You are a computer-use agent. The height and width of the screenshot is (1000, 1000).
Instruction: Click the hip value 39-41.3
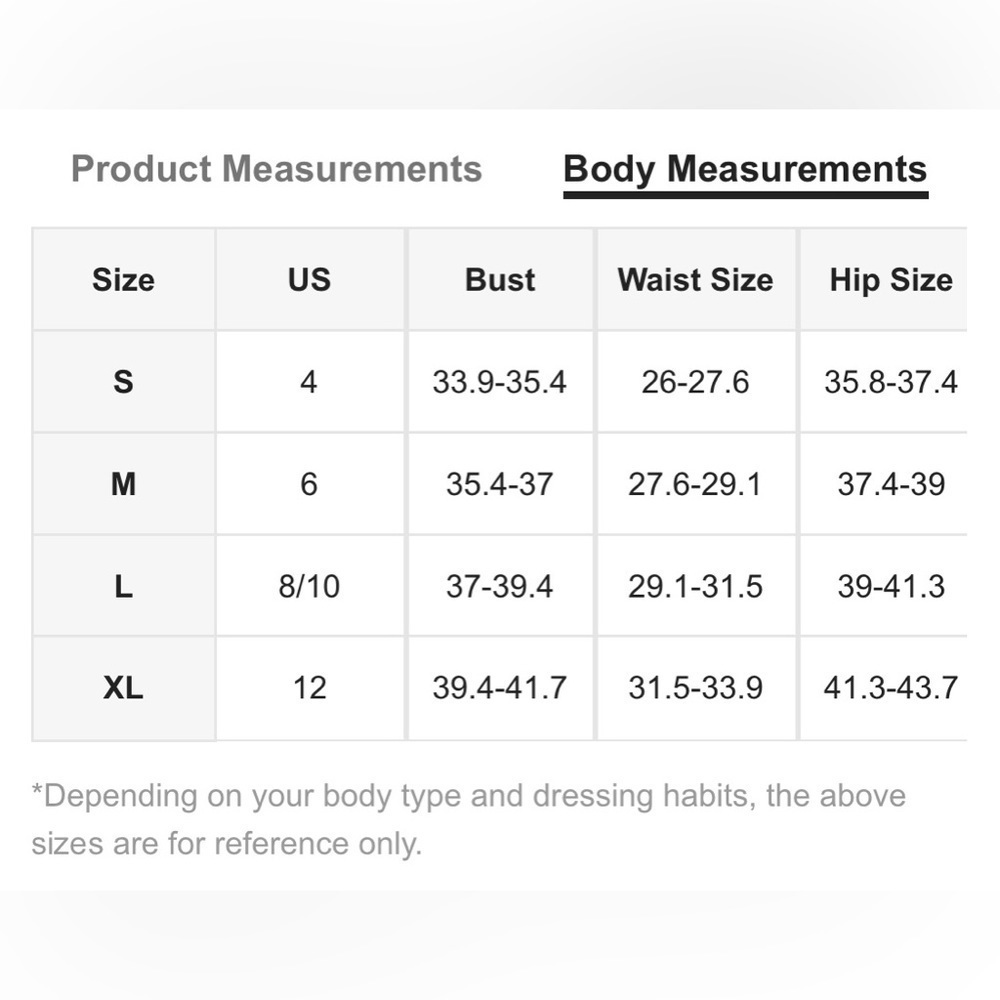(x=891, y=586)
